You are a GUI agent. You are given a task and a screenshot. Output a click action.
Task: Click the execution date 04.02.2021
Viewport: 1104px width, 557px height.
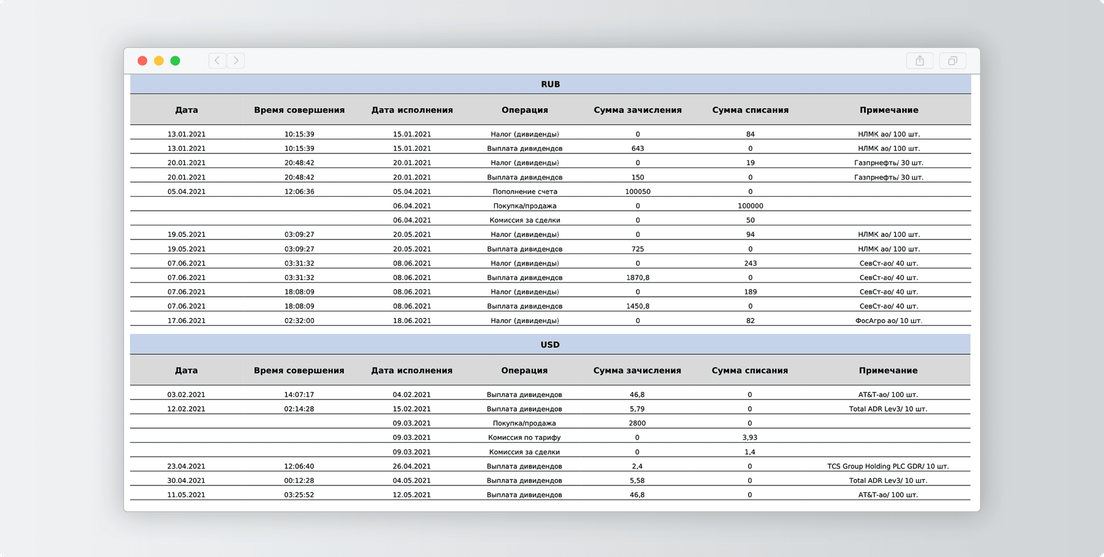(x=412, y=395)
